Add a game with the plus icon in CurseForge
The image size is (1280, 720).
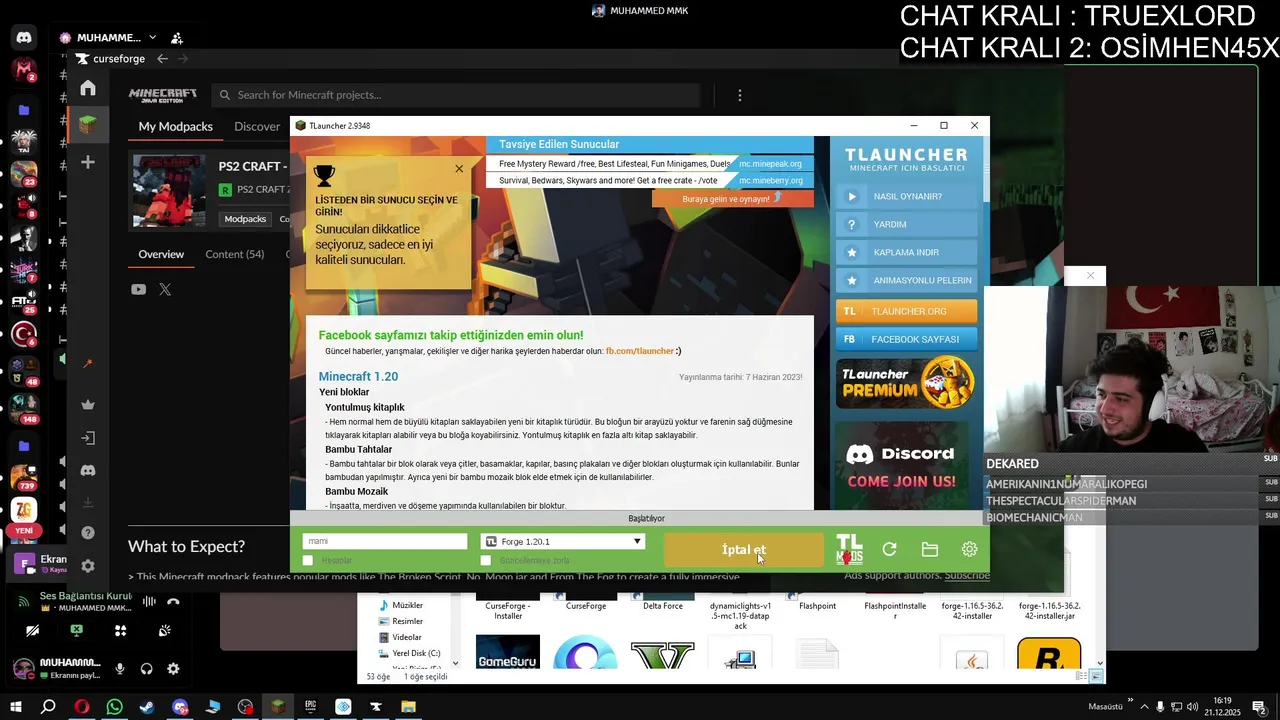pos(88,162)
